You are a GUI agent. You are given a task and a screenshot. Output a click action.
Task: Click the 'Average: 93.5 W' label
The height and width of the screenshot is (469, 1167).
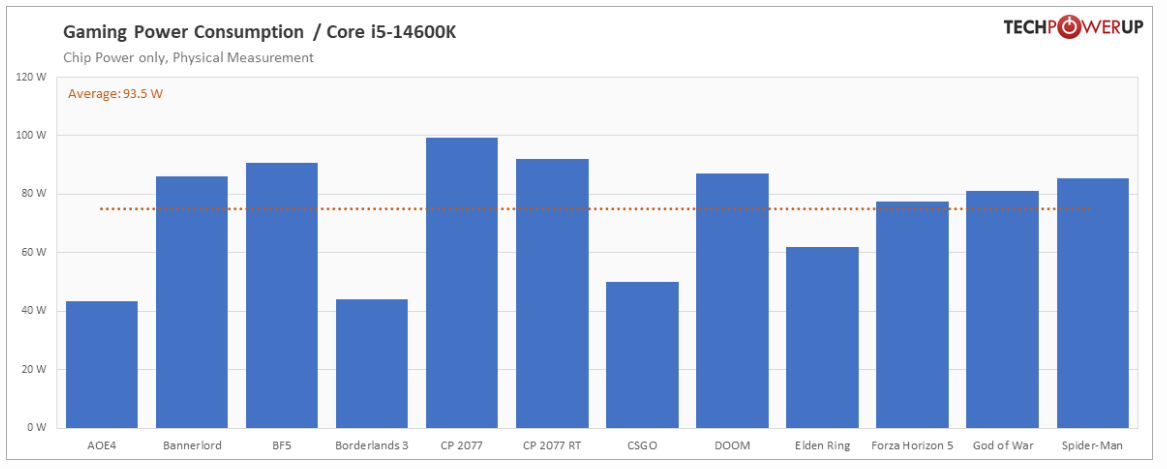pyautogui.click(x=115, y=95)
